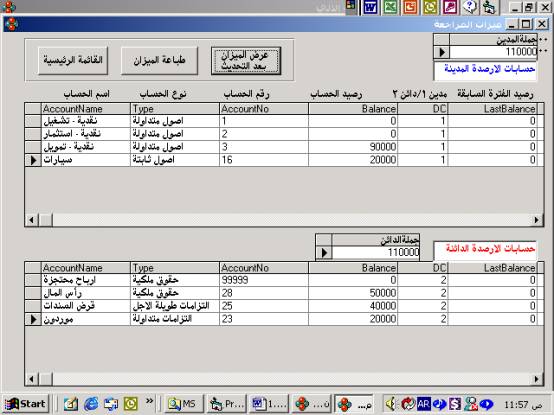
Task: Click طباعة الميزان print button
Action: coord(159,61)
